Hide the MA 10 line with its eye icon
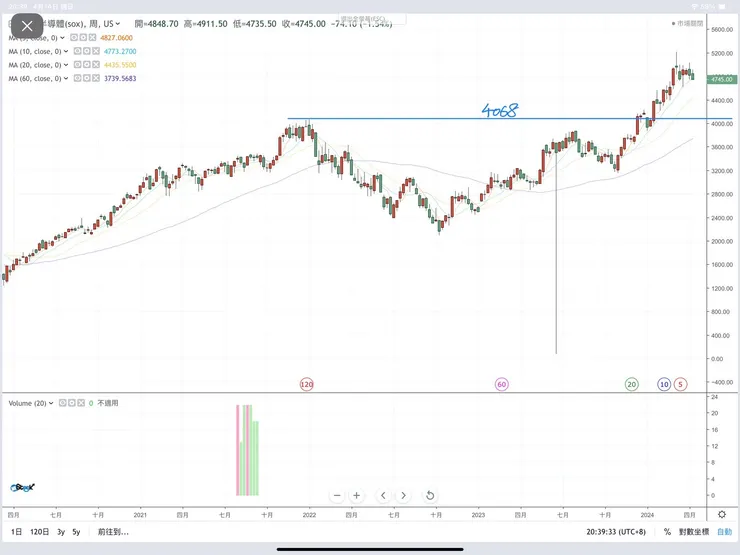This screenshot has height=555, width=740. tap(77, 51)
